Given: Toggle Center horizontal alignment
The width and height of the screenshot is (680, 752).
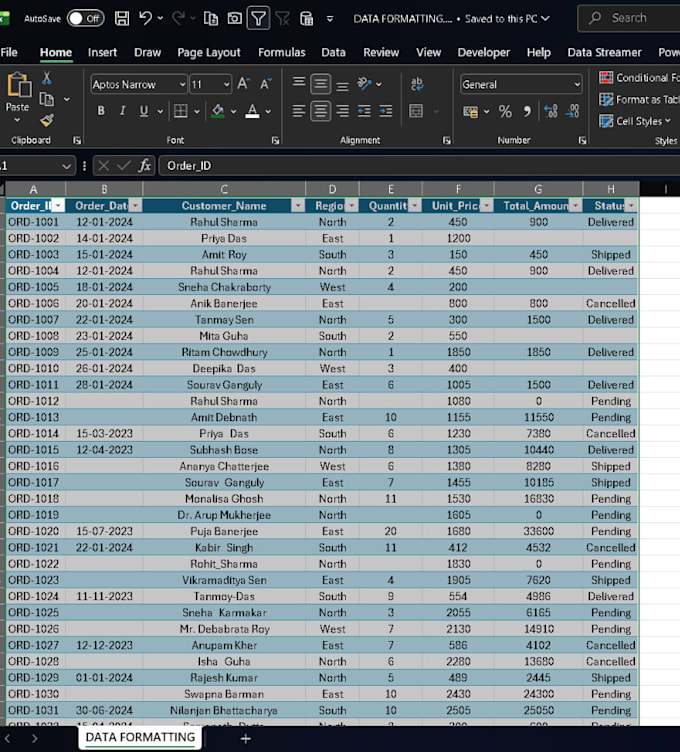Looking at the screenshot, I should 320,111.
